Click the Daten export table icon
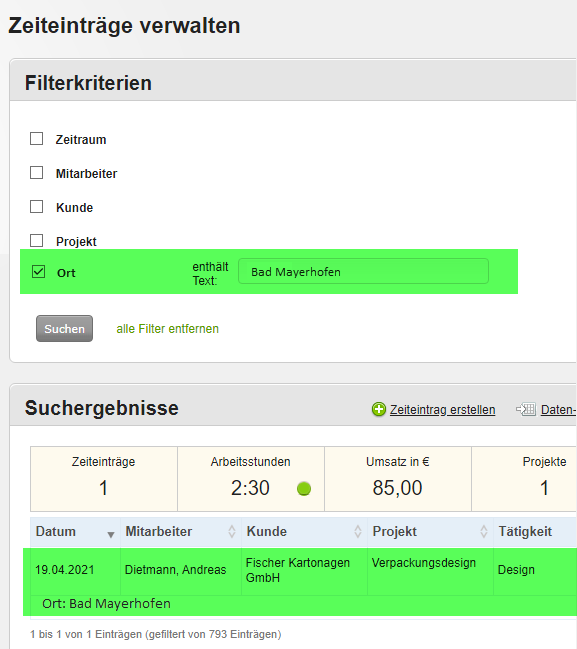This screenshot has width=577, height=649. (x=526, y=409)
